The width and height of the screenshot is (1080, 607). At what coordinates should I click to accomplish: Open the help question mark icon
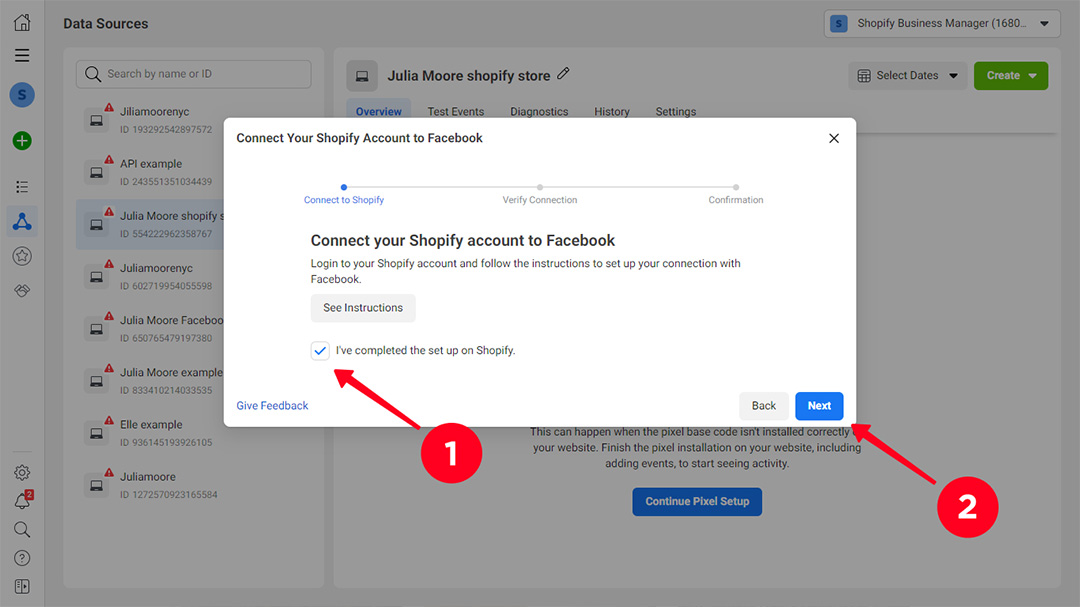coord(22,558)
